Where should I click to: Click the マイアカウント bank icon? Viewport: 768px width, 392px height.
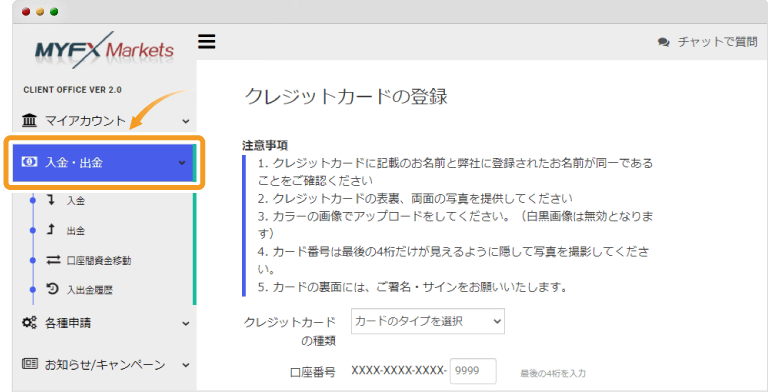point(29,120)
